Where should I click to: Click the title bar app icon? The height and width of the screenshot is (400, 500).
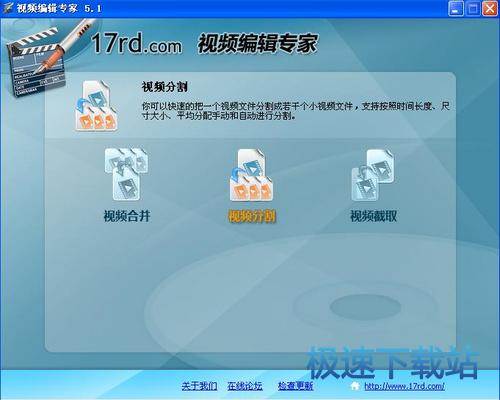(7, 8)
